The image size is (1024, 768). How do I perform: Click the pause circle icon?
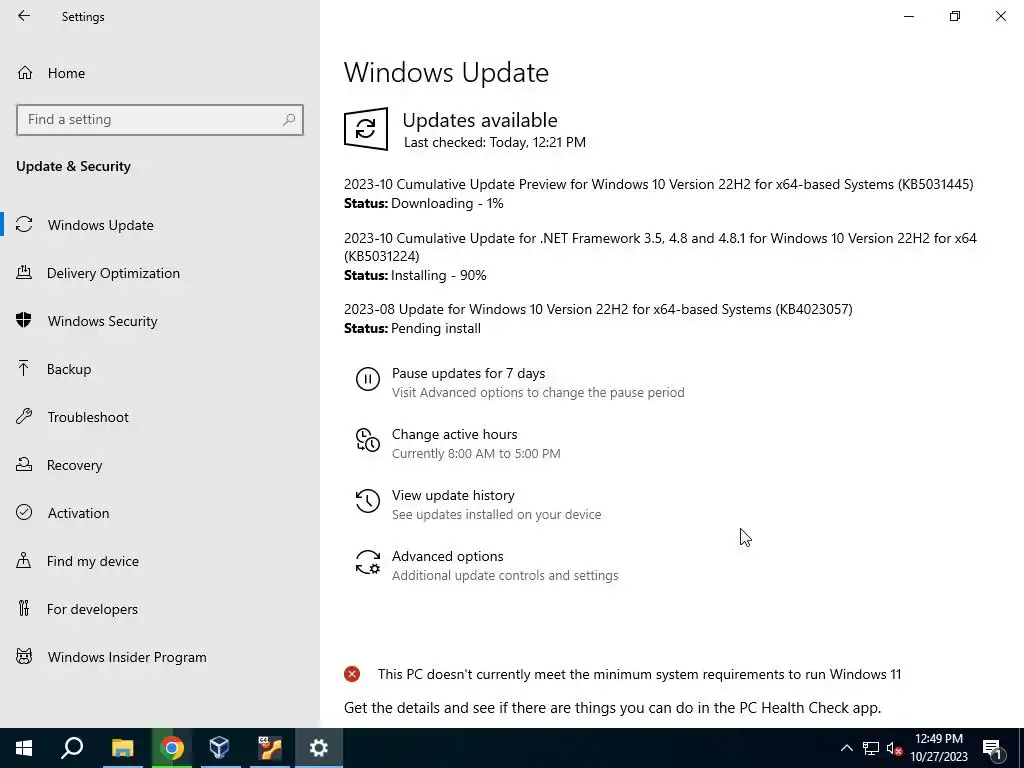tap(368, 379)
